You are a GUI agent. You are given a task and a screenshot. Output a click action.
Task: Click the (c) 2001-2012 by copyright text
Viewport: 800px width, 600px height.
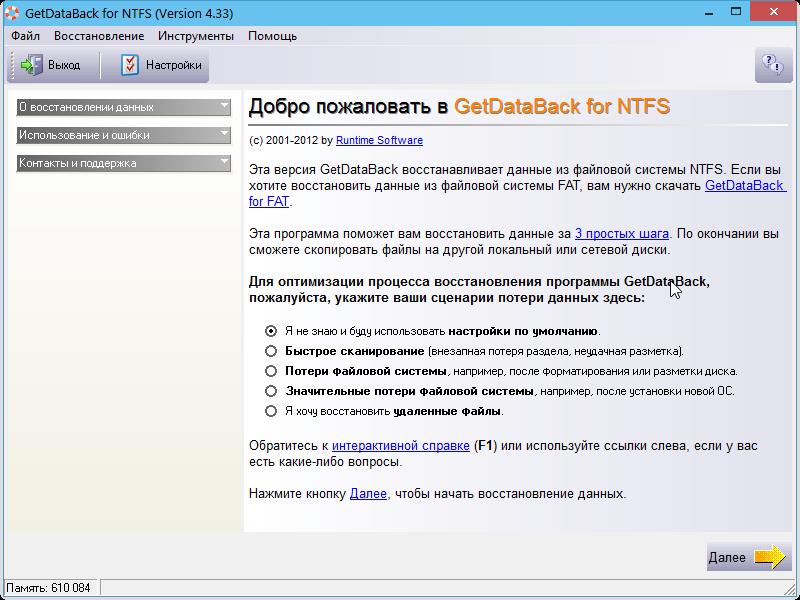(x=291, y=140)
